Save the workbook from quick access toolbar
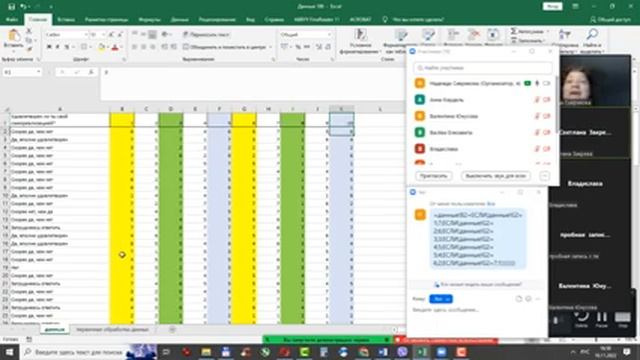The image size is (640, 360). coord(11,7)
